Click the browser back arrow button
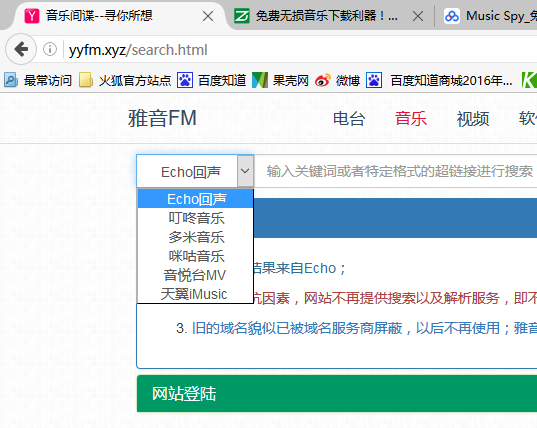Viewport: 537px width, 428px height. tap(21, 49)
